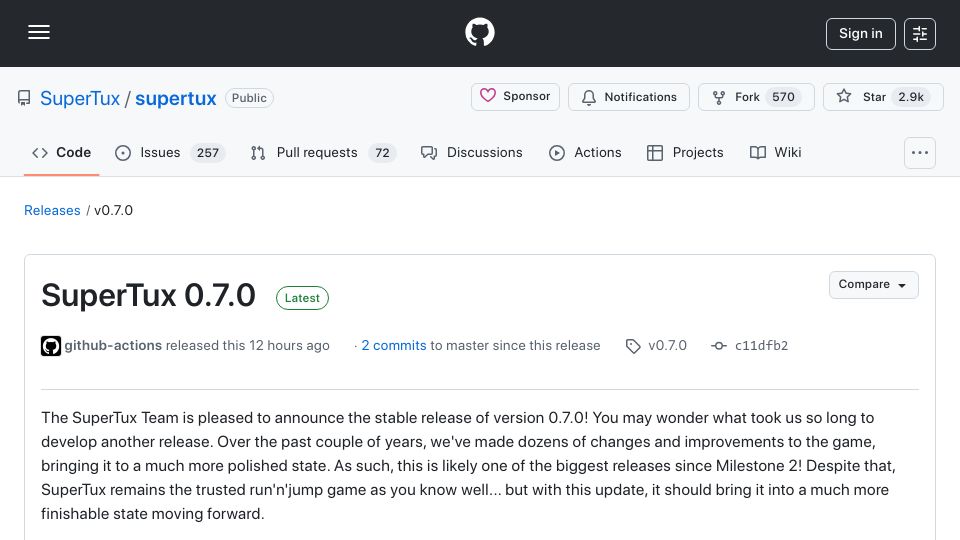Click the SuperTux 0.7.0 release title
The height and width of the screenshot is (540, 960).
click(x=148, y=295)
